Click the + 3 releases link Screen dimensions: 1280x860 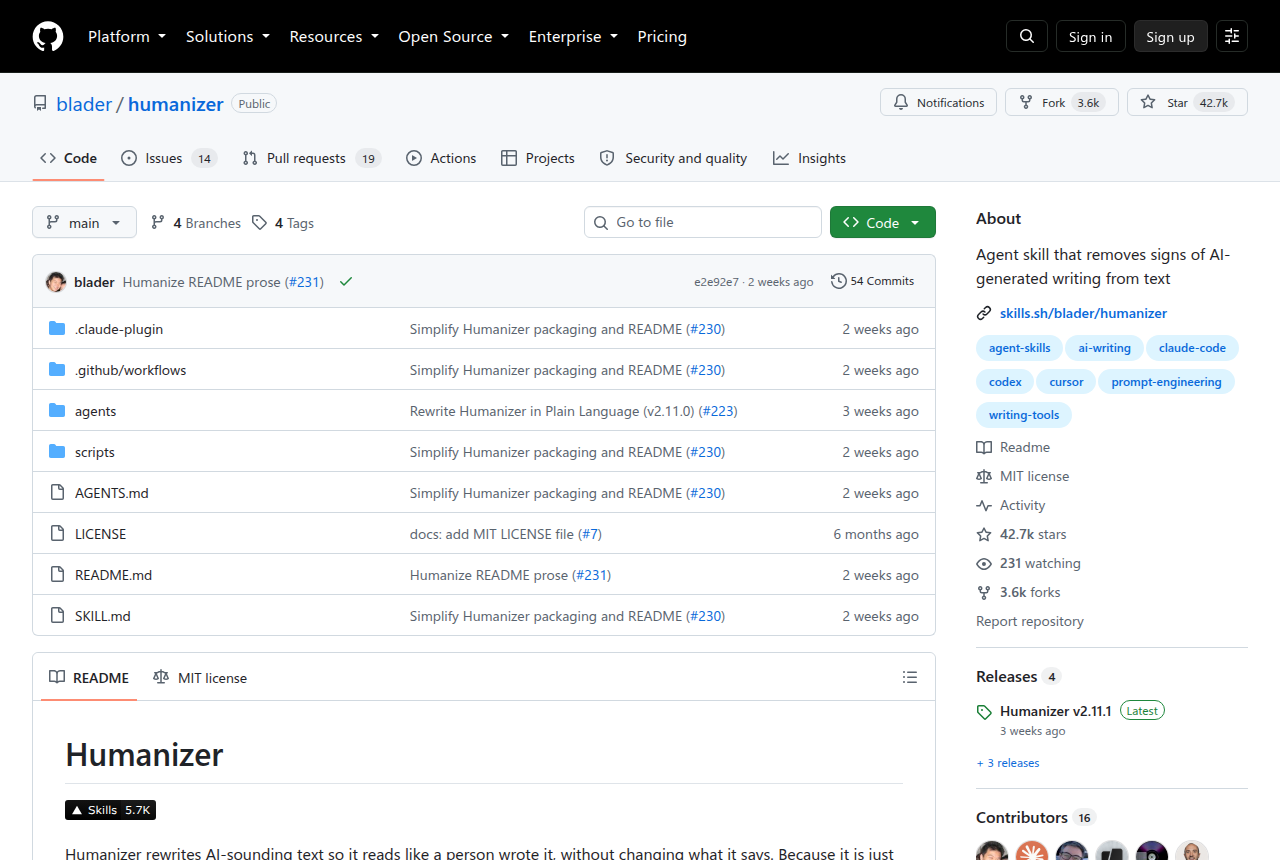tap(1008, 763)
